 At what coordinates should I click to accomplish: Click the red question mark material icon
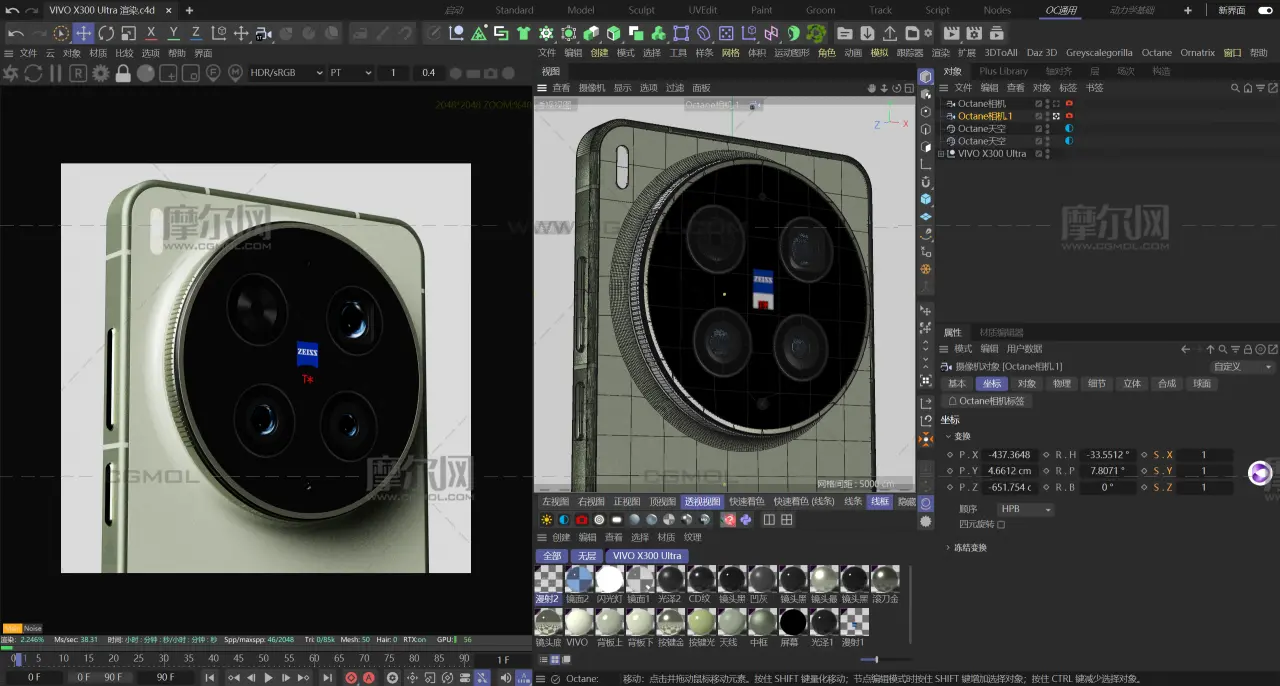point(728,520)
